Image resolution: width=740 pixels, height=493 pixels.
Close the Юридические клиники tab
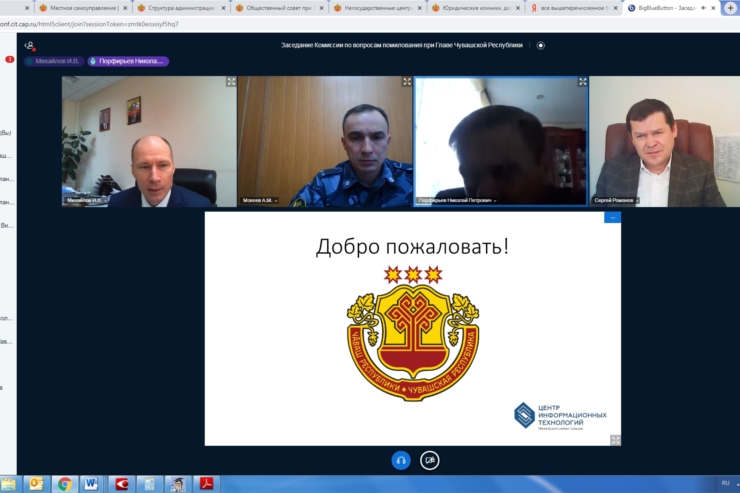click(x=518, y=8)
